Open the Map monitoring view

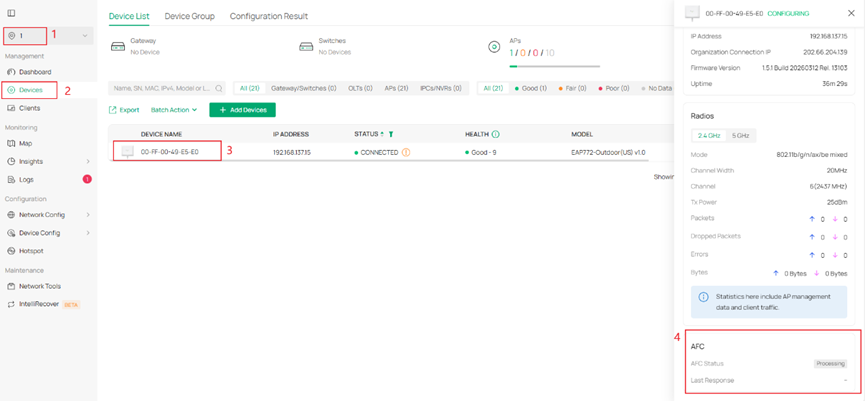pos(25,143)
